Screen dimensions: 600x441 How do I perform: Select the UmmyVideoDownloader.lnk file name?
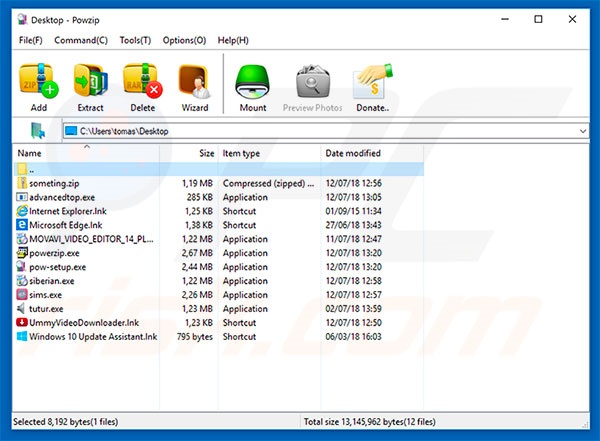click(84, 323)
